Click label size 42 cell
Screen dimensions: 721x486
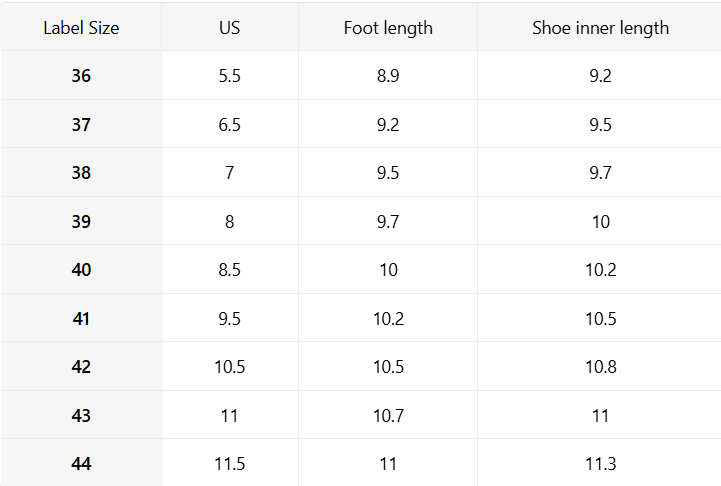coord(81,367)
